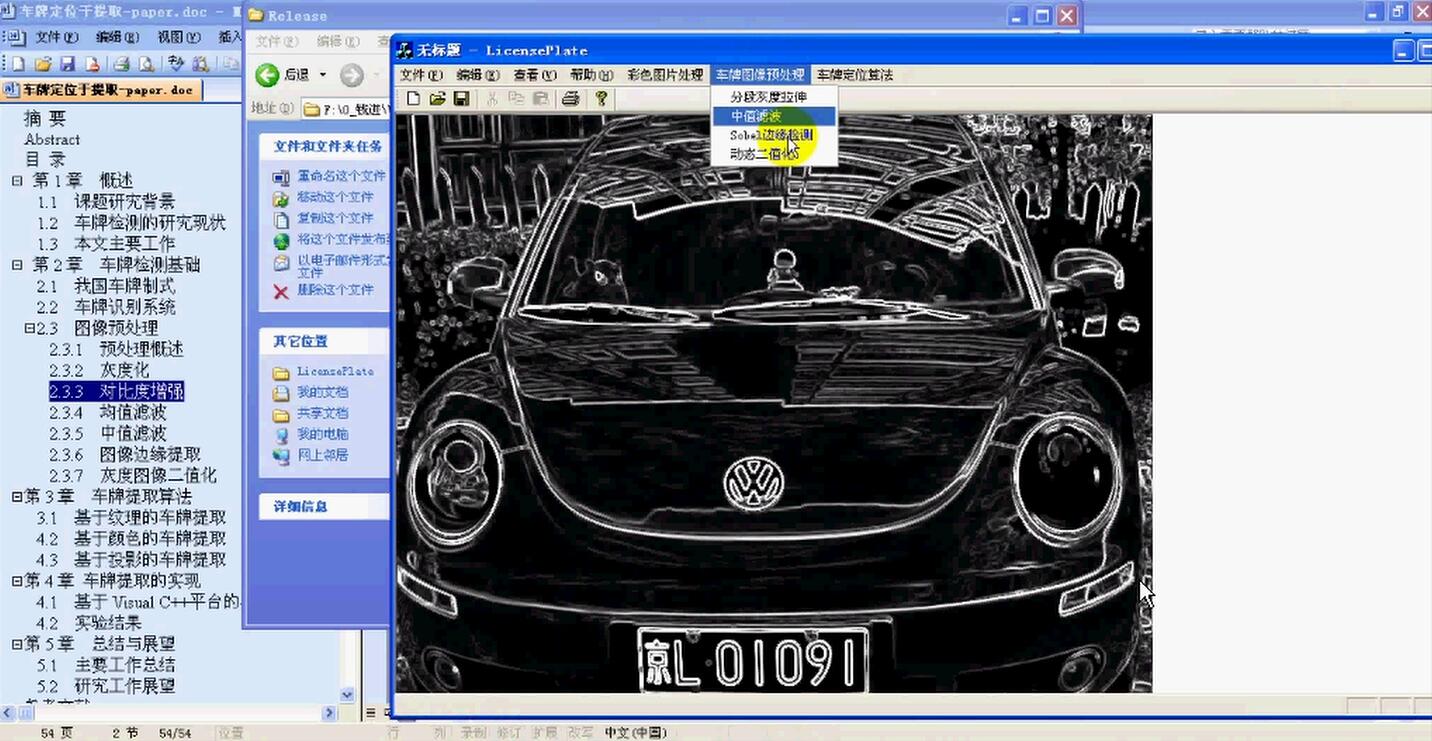
Task: Click Print Preview icon in Word toolbar
Action: pos(146,64)
